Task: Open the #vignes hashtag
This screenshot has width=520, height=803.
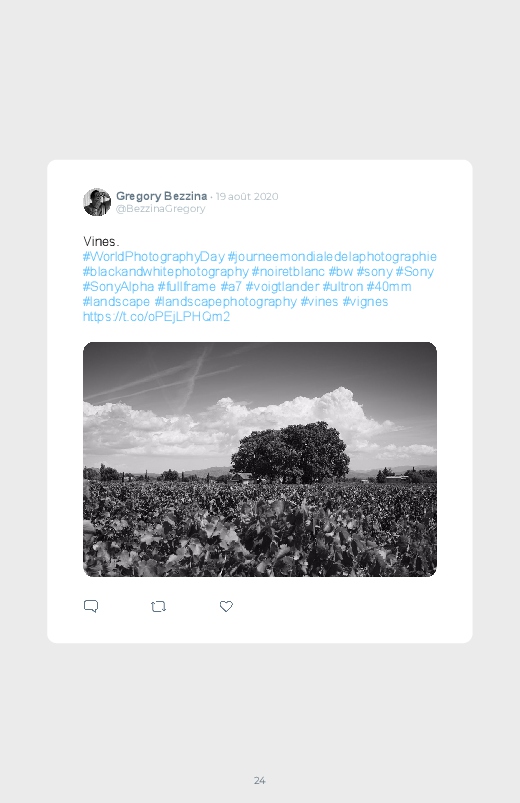Action: 365,302
